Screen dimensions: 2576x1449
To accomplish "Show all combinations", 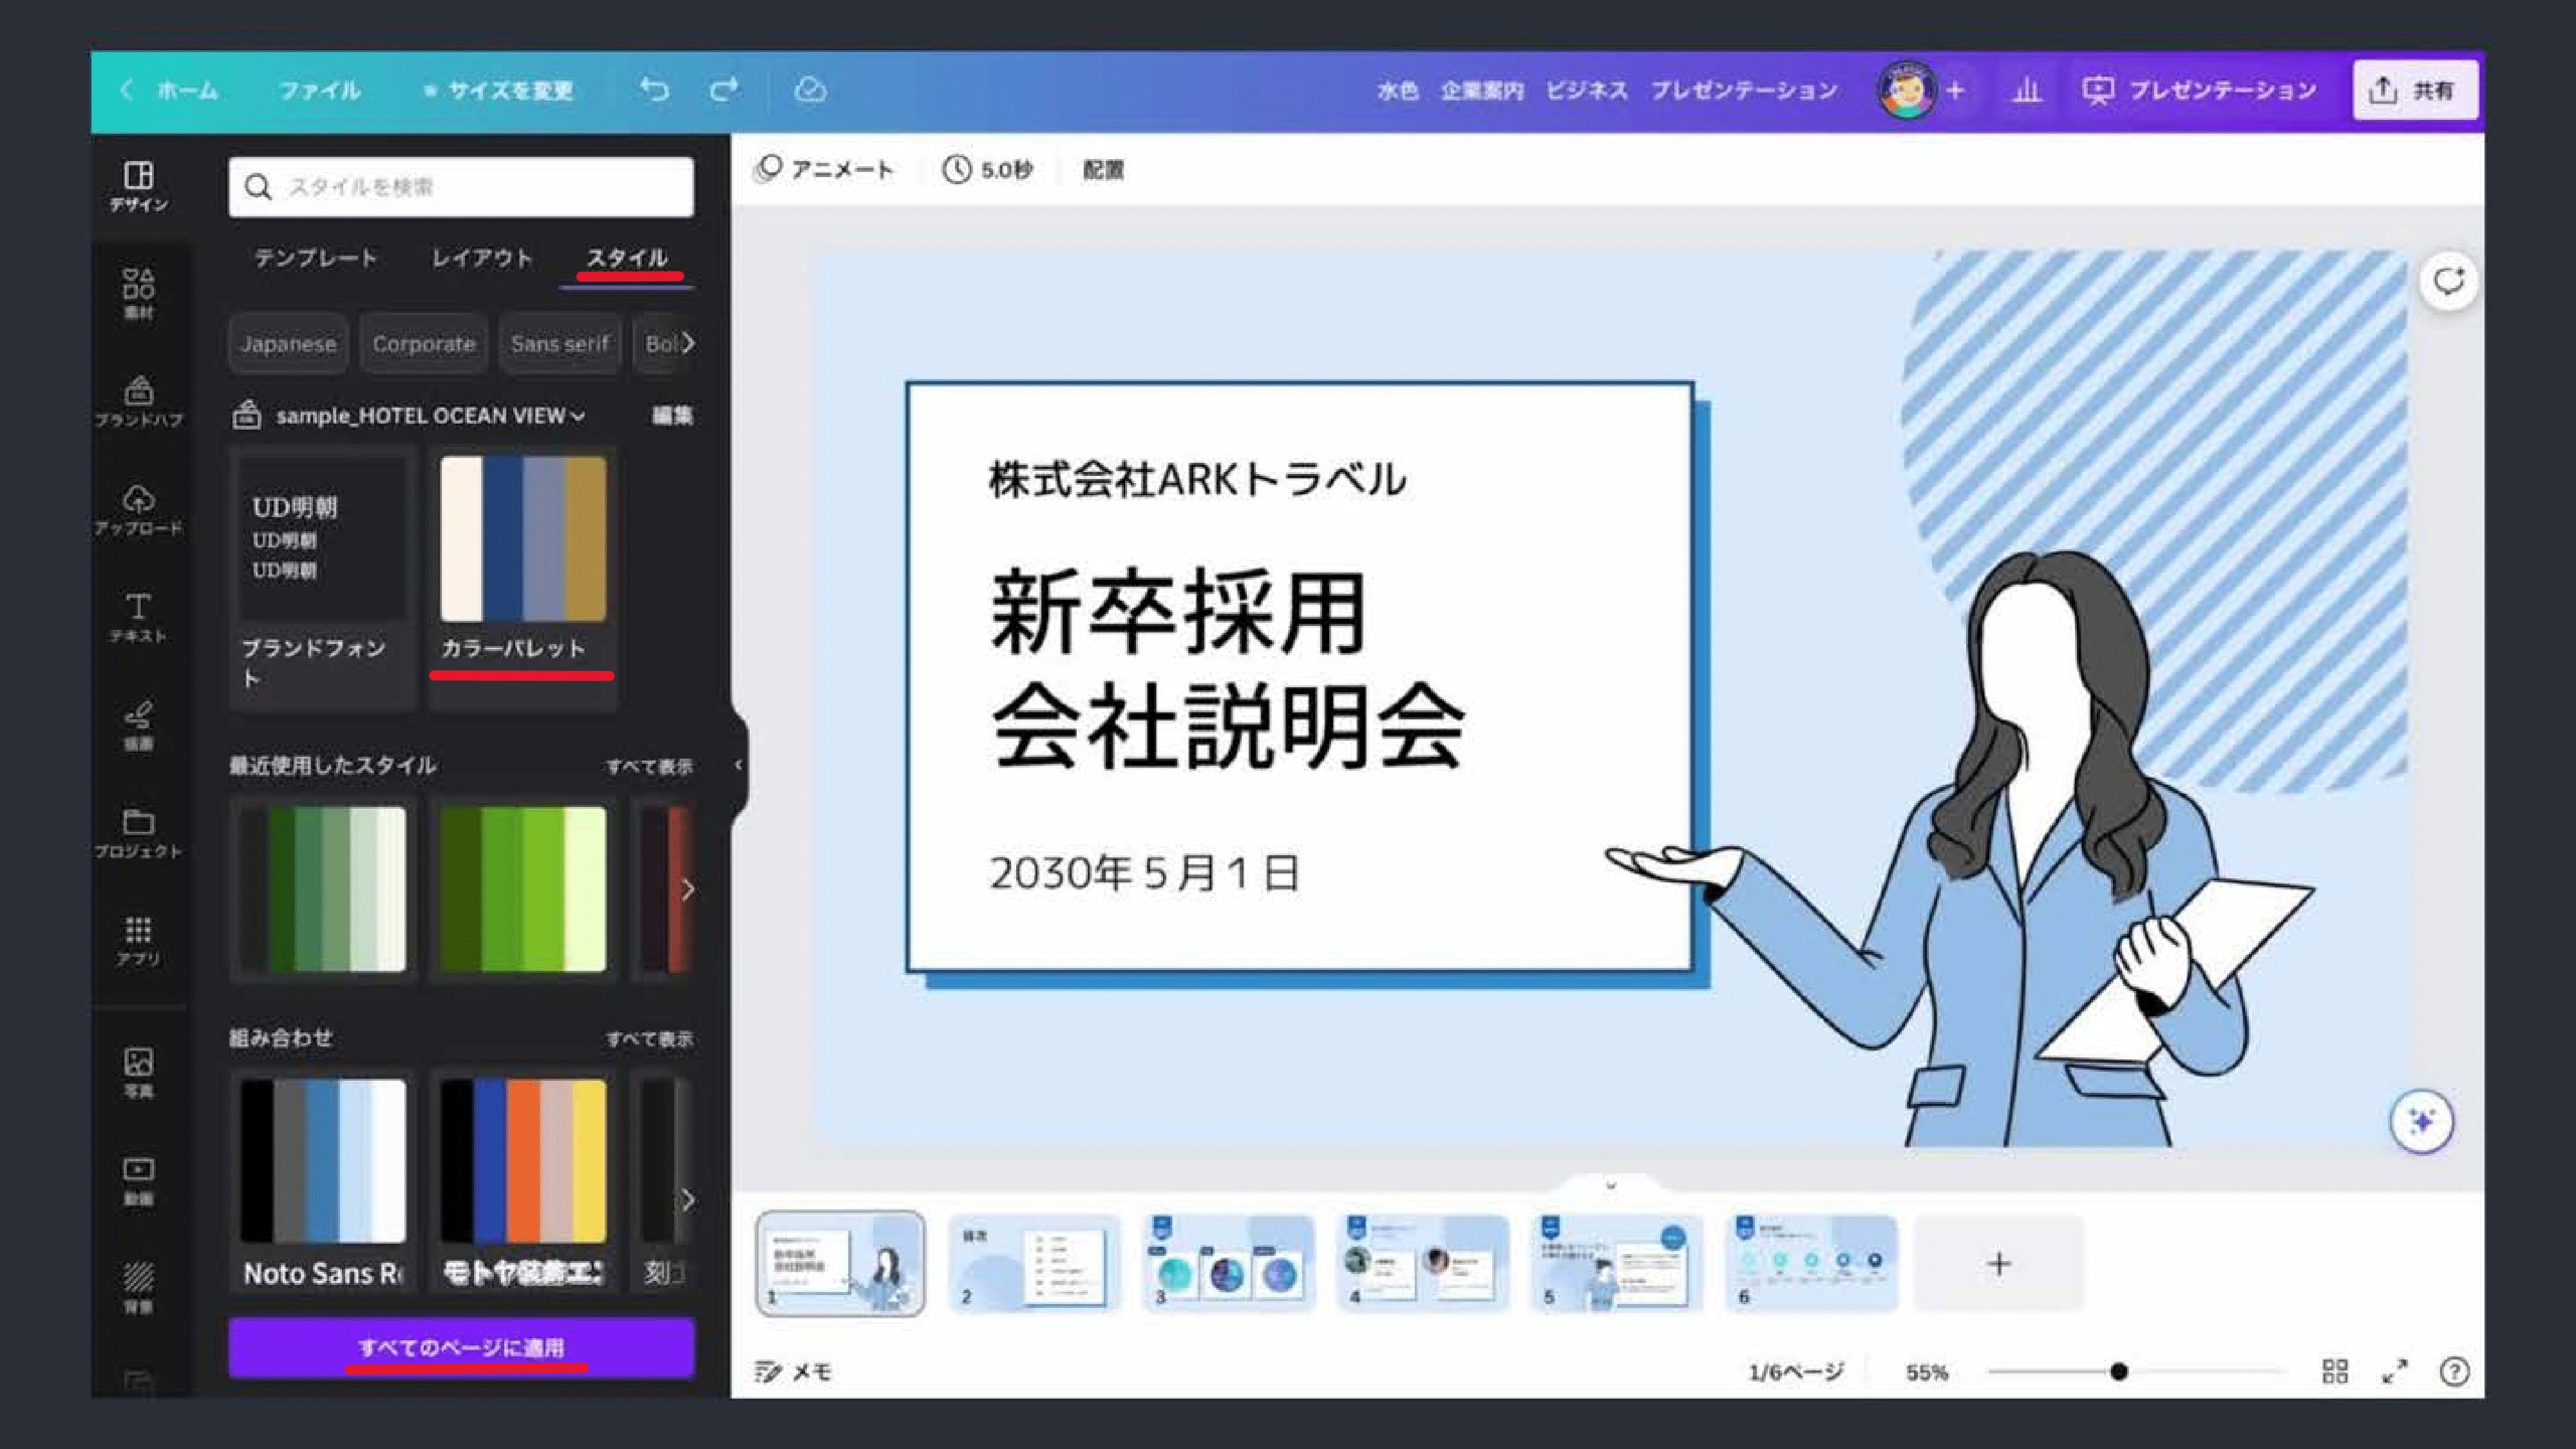I will pos(649,1039).
